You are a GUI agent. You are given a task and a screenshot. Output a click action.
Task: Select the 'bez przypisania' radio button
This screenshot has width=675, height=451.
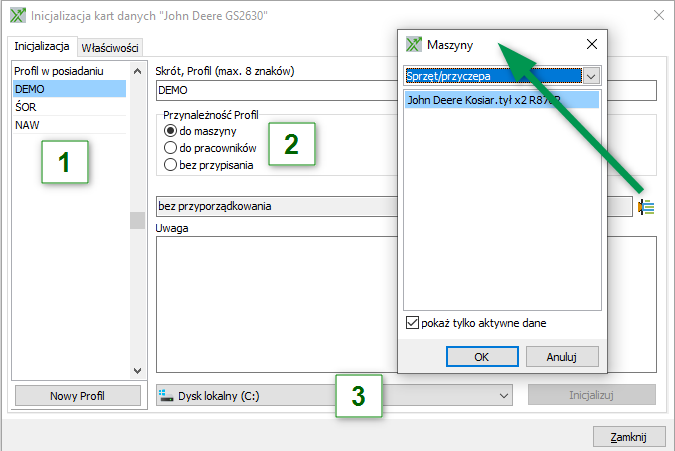[170, 164]
